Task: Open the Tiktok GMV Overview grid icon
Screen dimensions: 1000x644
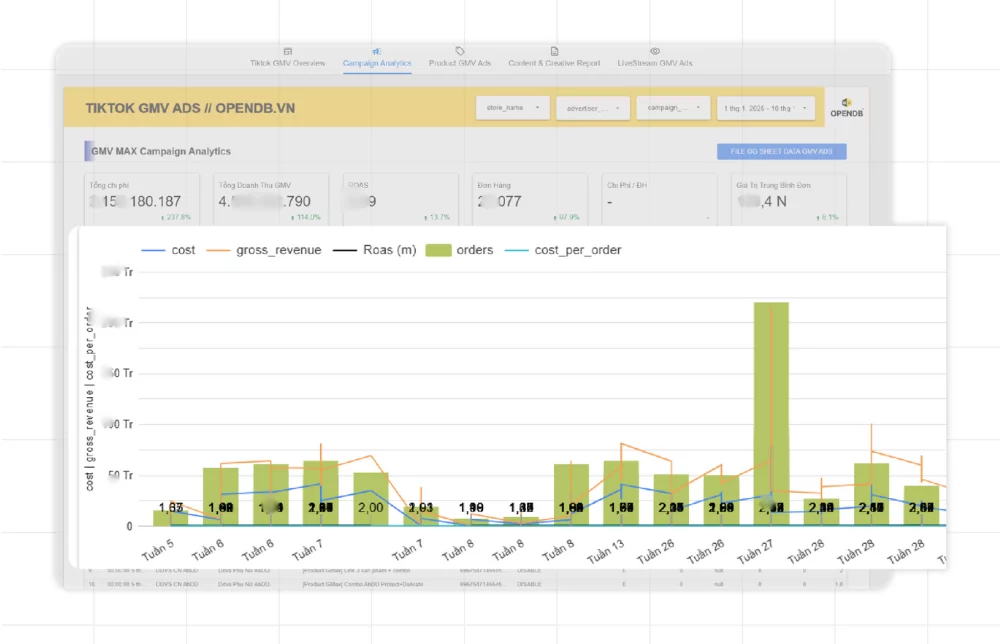Action: [287, 51]
